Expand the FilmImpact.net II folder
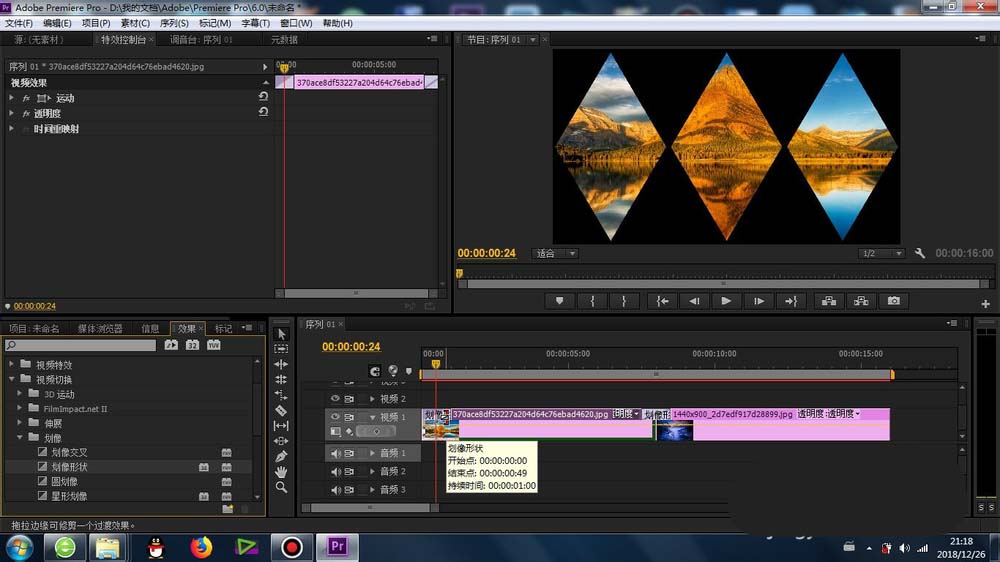 pyautogui.click(x=19, y=408)
